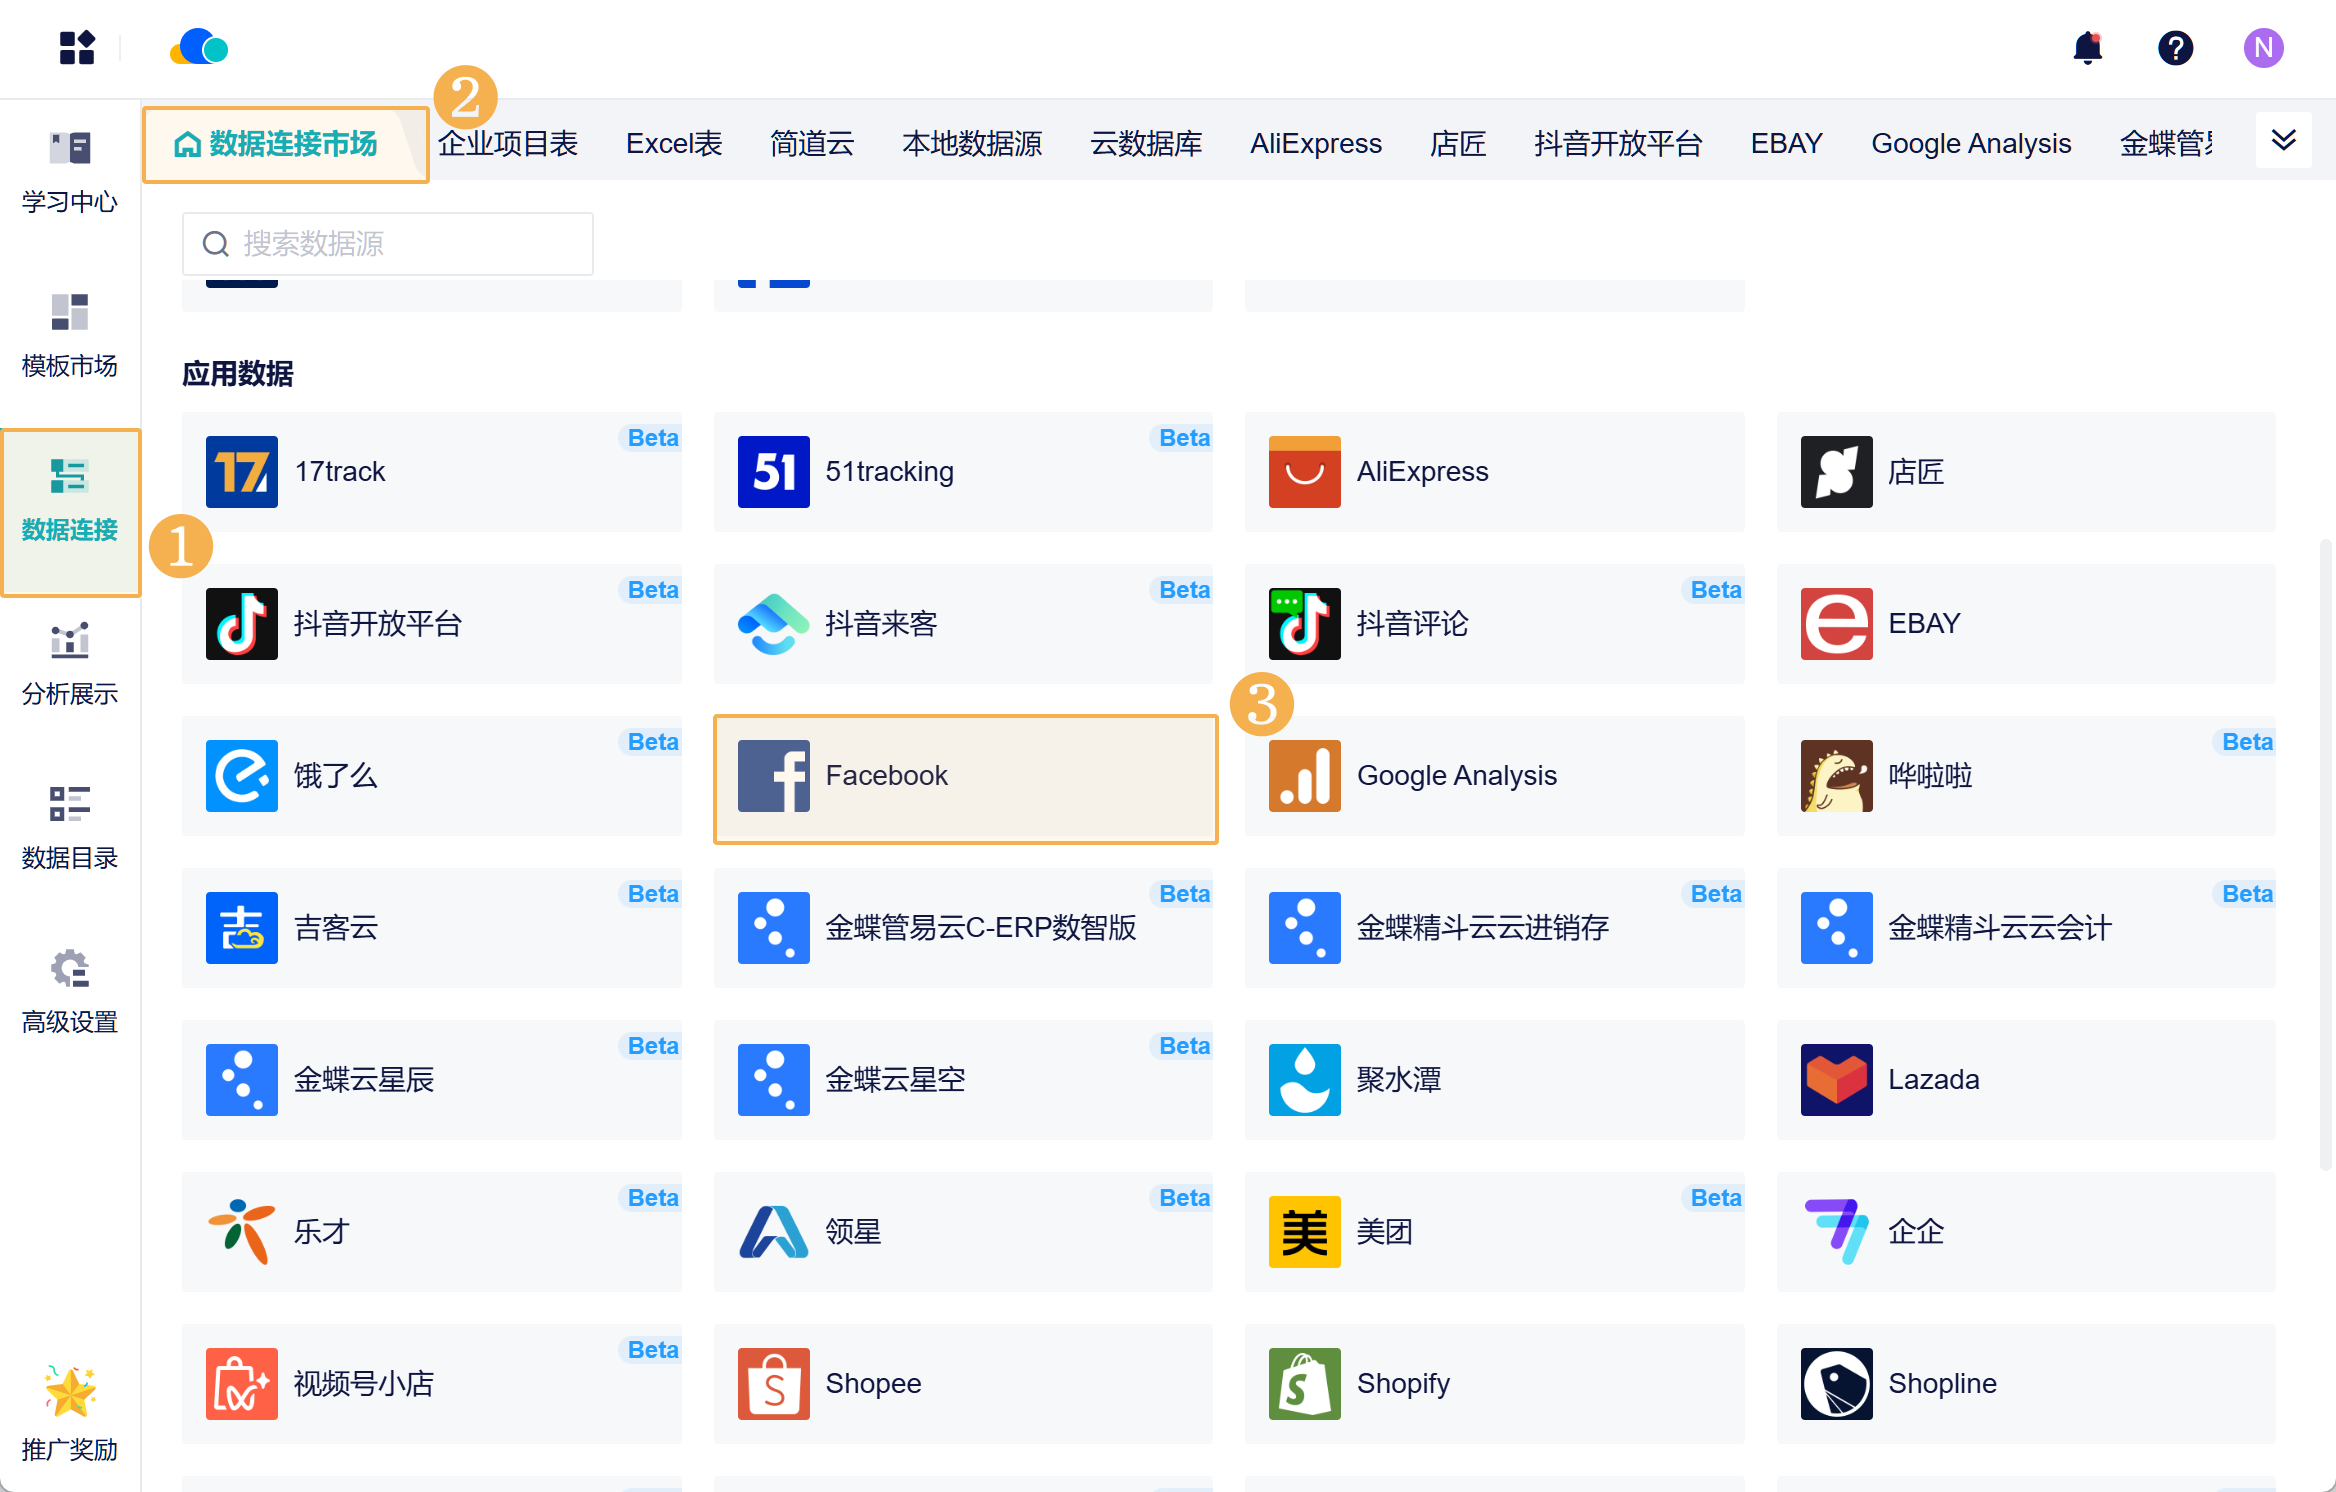Open the app grid launcher icon
Viewport: 2336px width, 1492px height.
click(77, 48)
